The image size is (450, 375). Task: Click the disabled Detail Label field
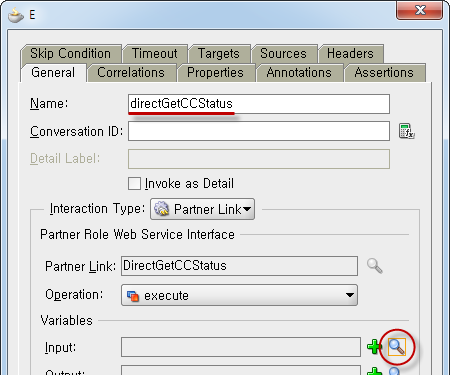coord(259,159)
